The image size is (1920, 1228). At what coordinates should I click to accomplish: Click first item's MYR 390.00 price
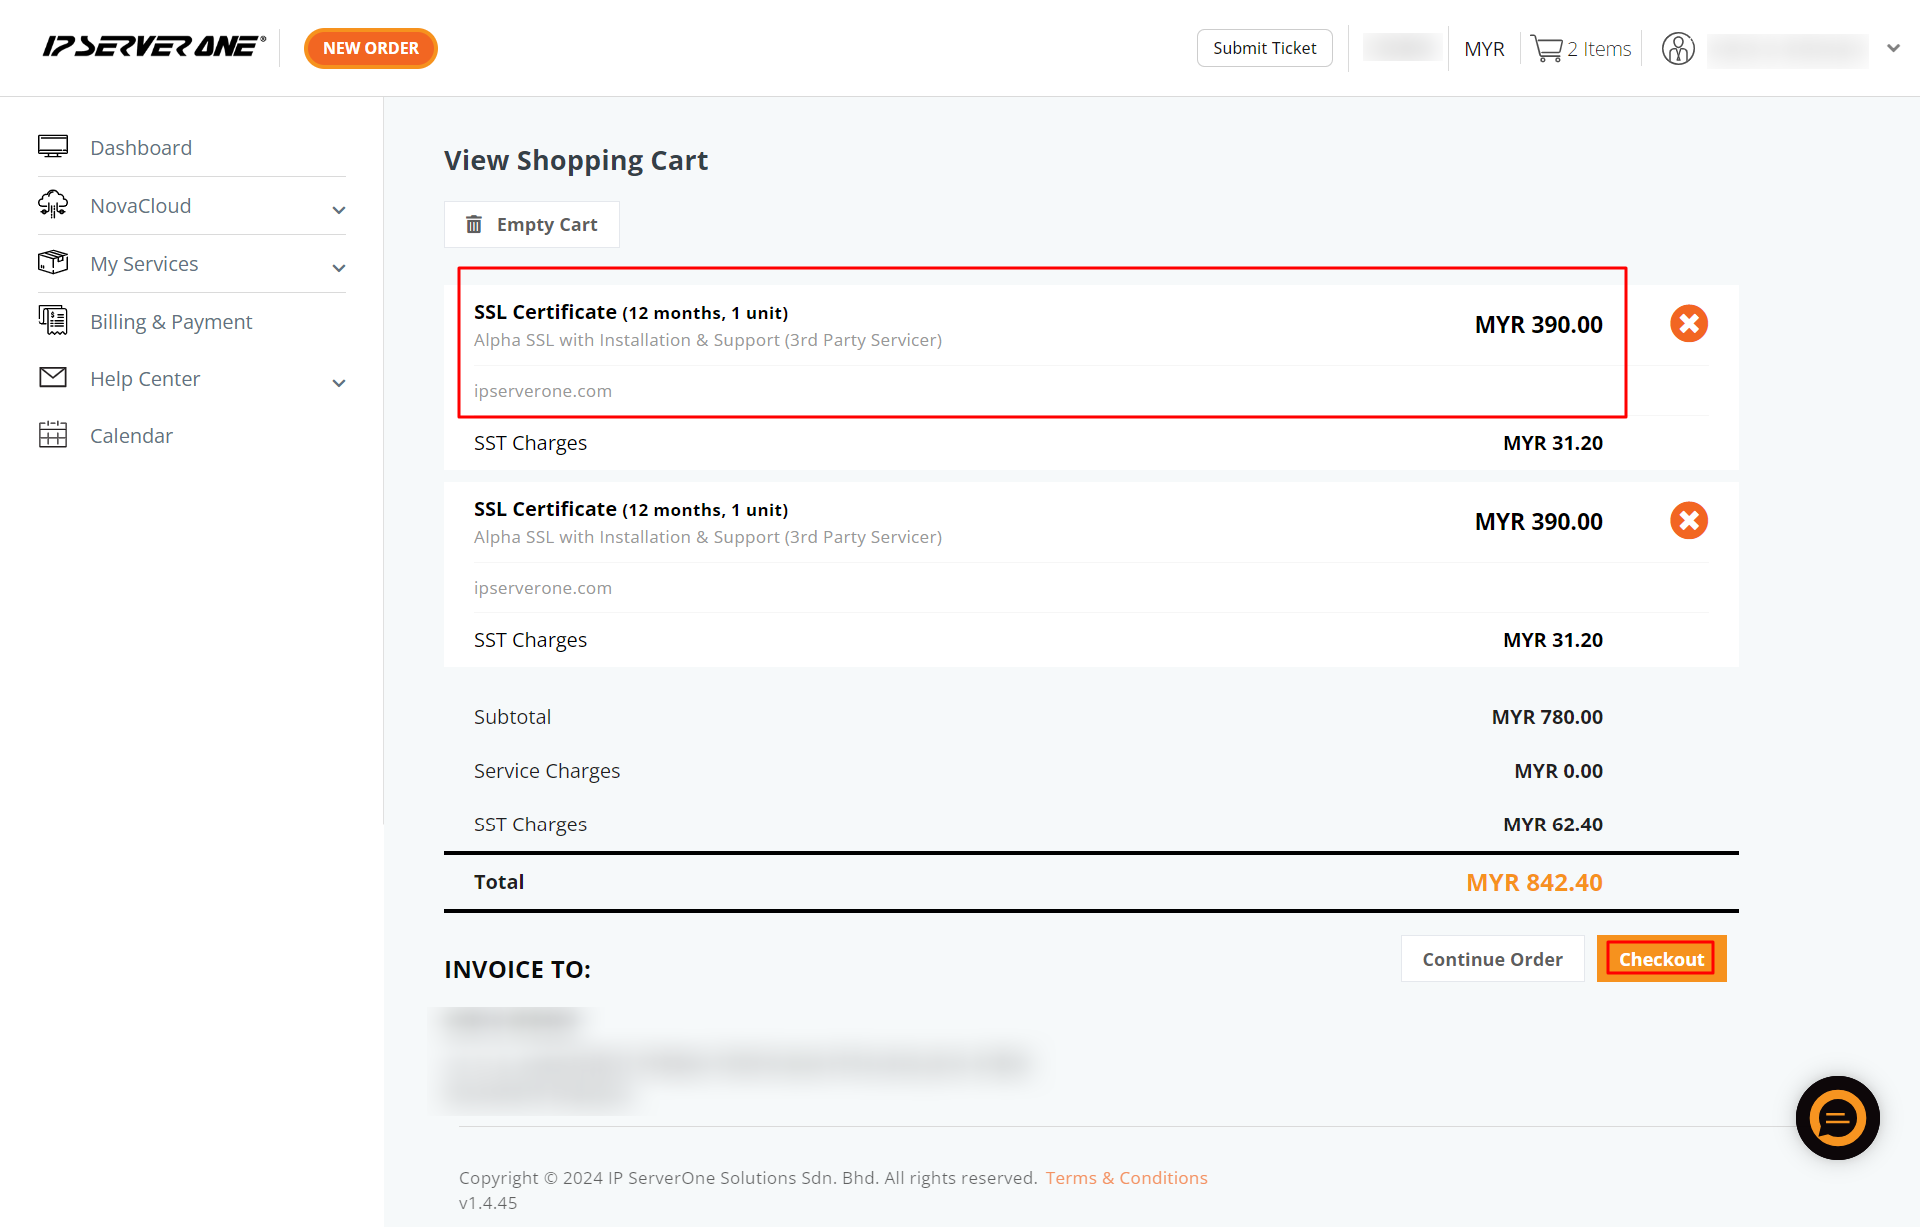click(x=1538, y=325)
